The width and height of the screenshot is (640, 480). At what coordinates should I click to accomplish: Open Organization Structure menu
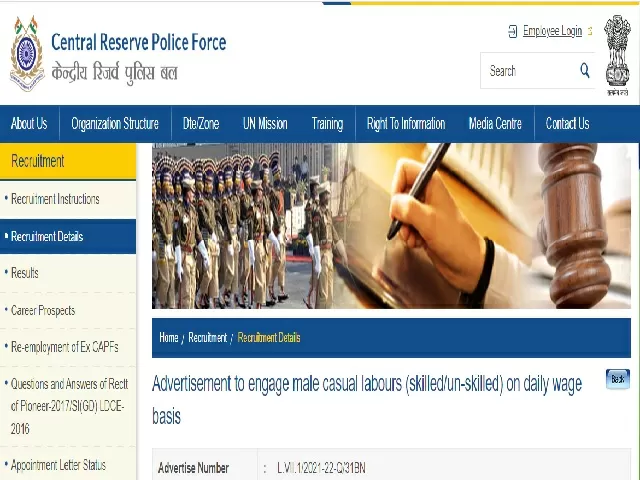tap(115, 123)
